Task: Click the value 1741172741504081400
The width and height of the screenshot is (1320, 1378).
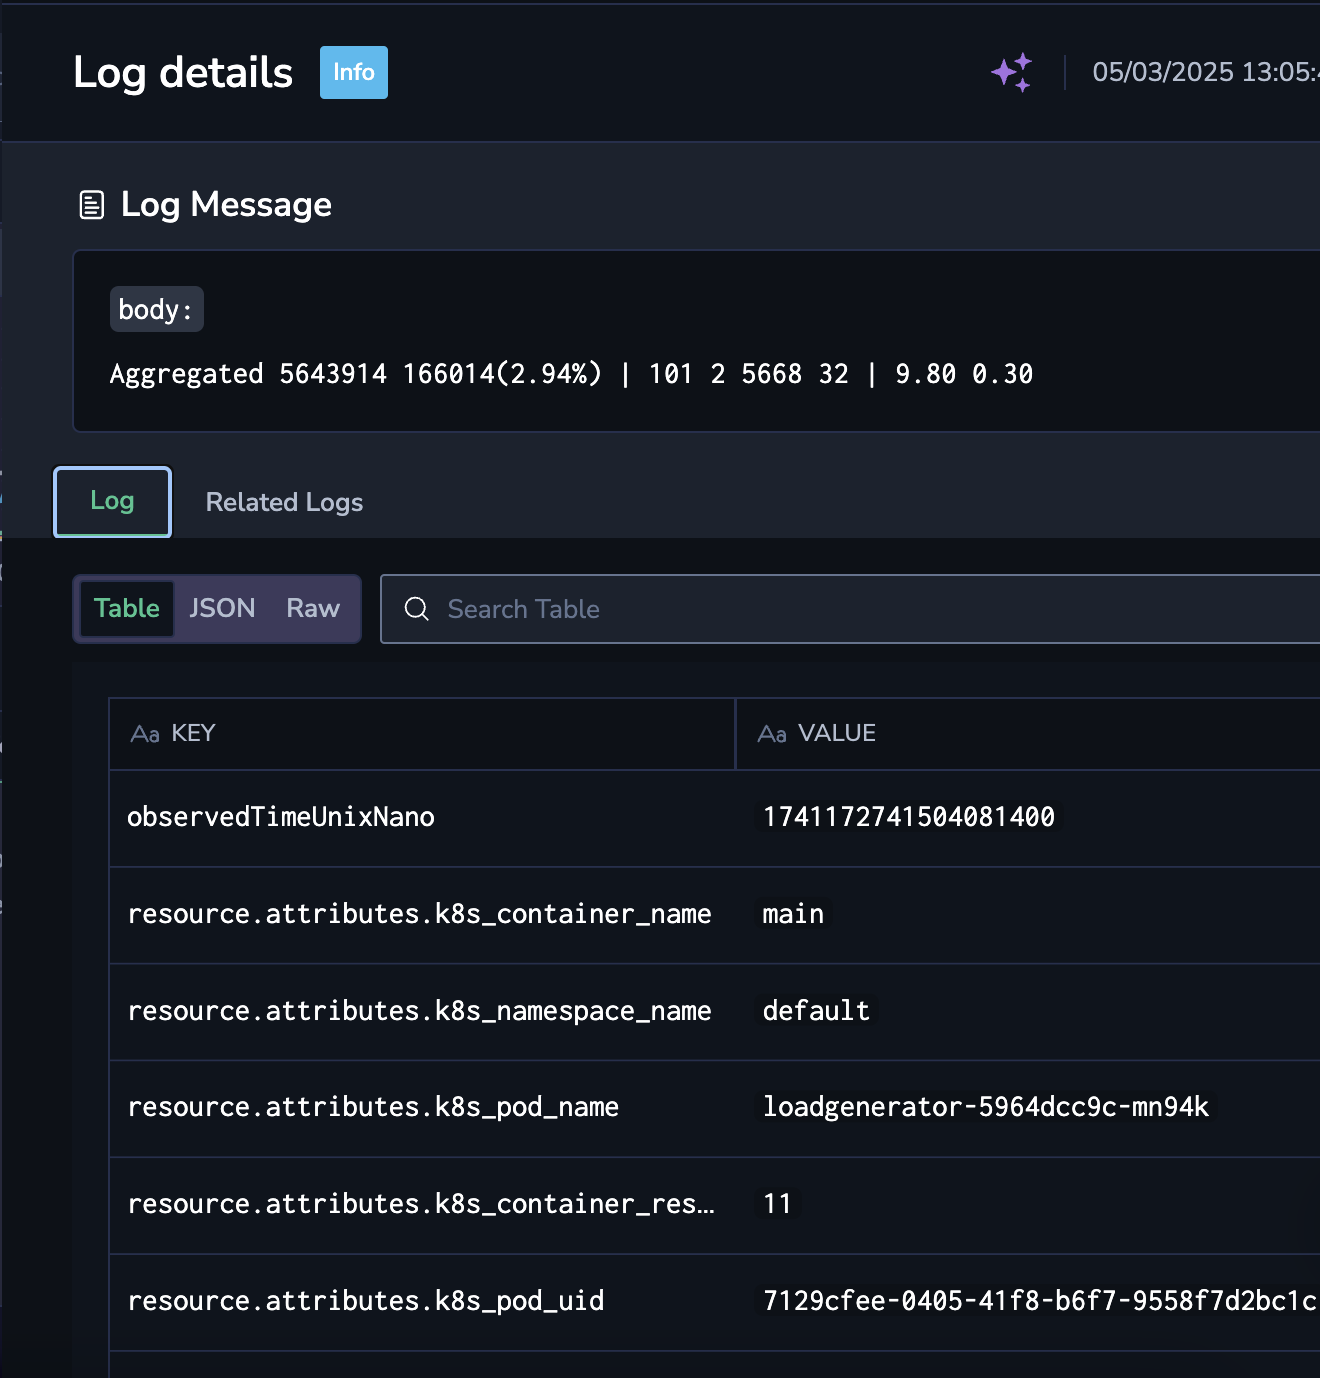Action: tap(909, 817)
